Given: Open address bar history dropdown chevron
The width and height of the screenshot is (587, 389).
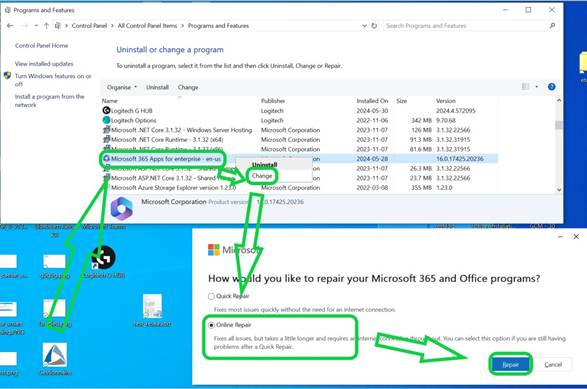Looking at the screenshot, I should tap(364, 26).
